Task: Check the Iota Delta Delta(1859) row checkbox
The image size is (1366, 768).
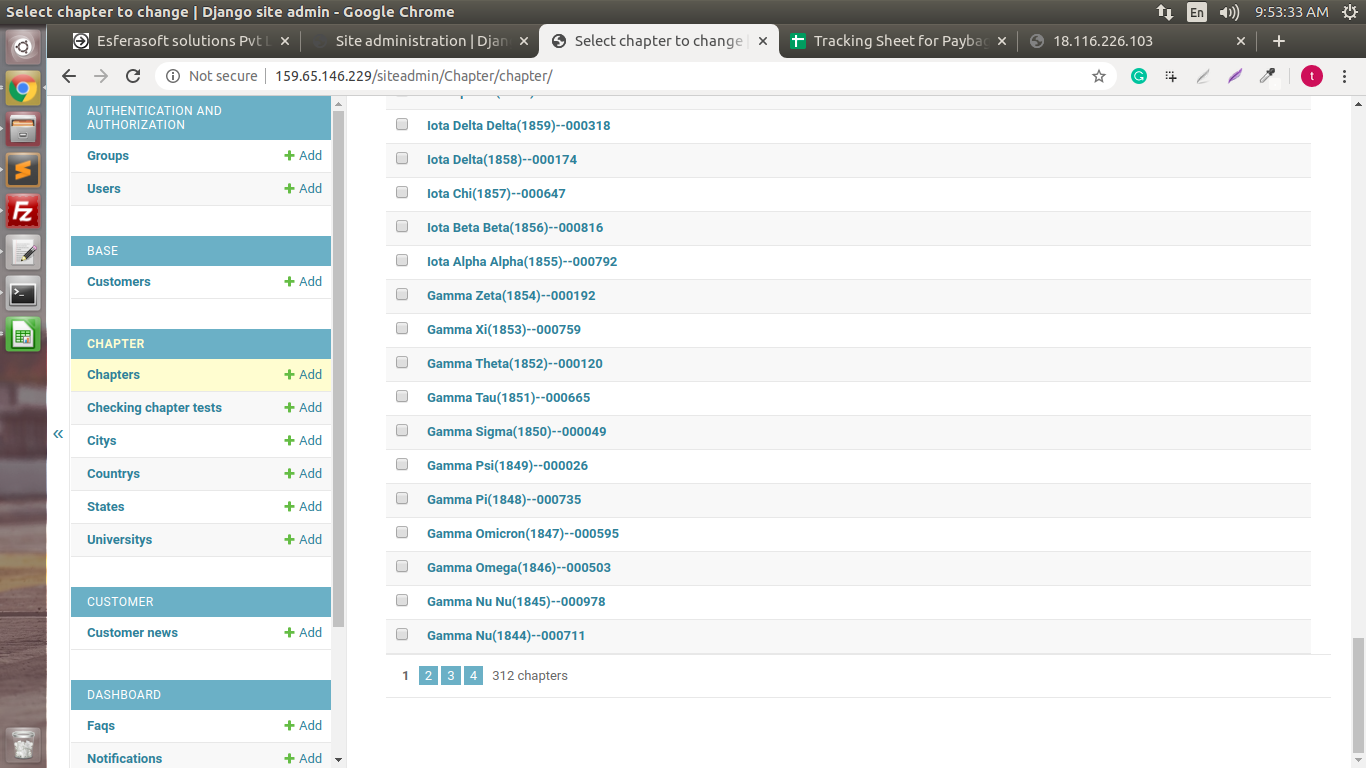Action: point(402,125)
